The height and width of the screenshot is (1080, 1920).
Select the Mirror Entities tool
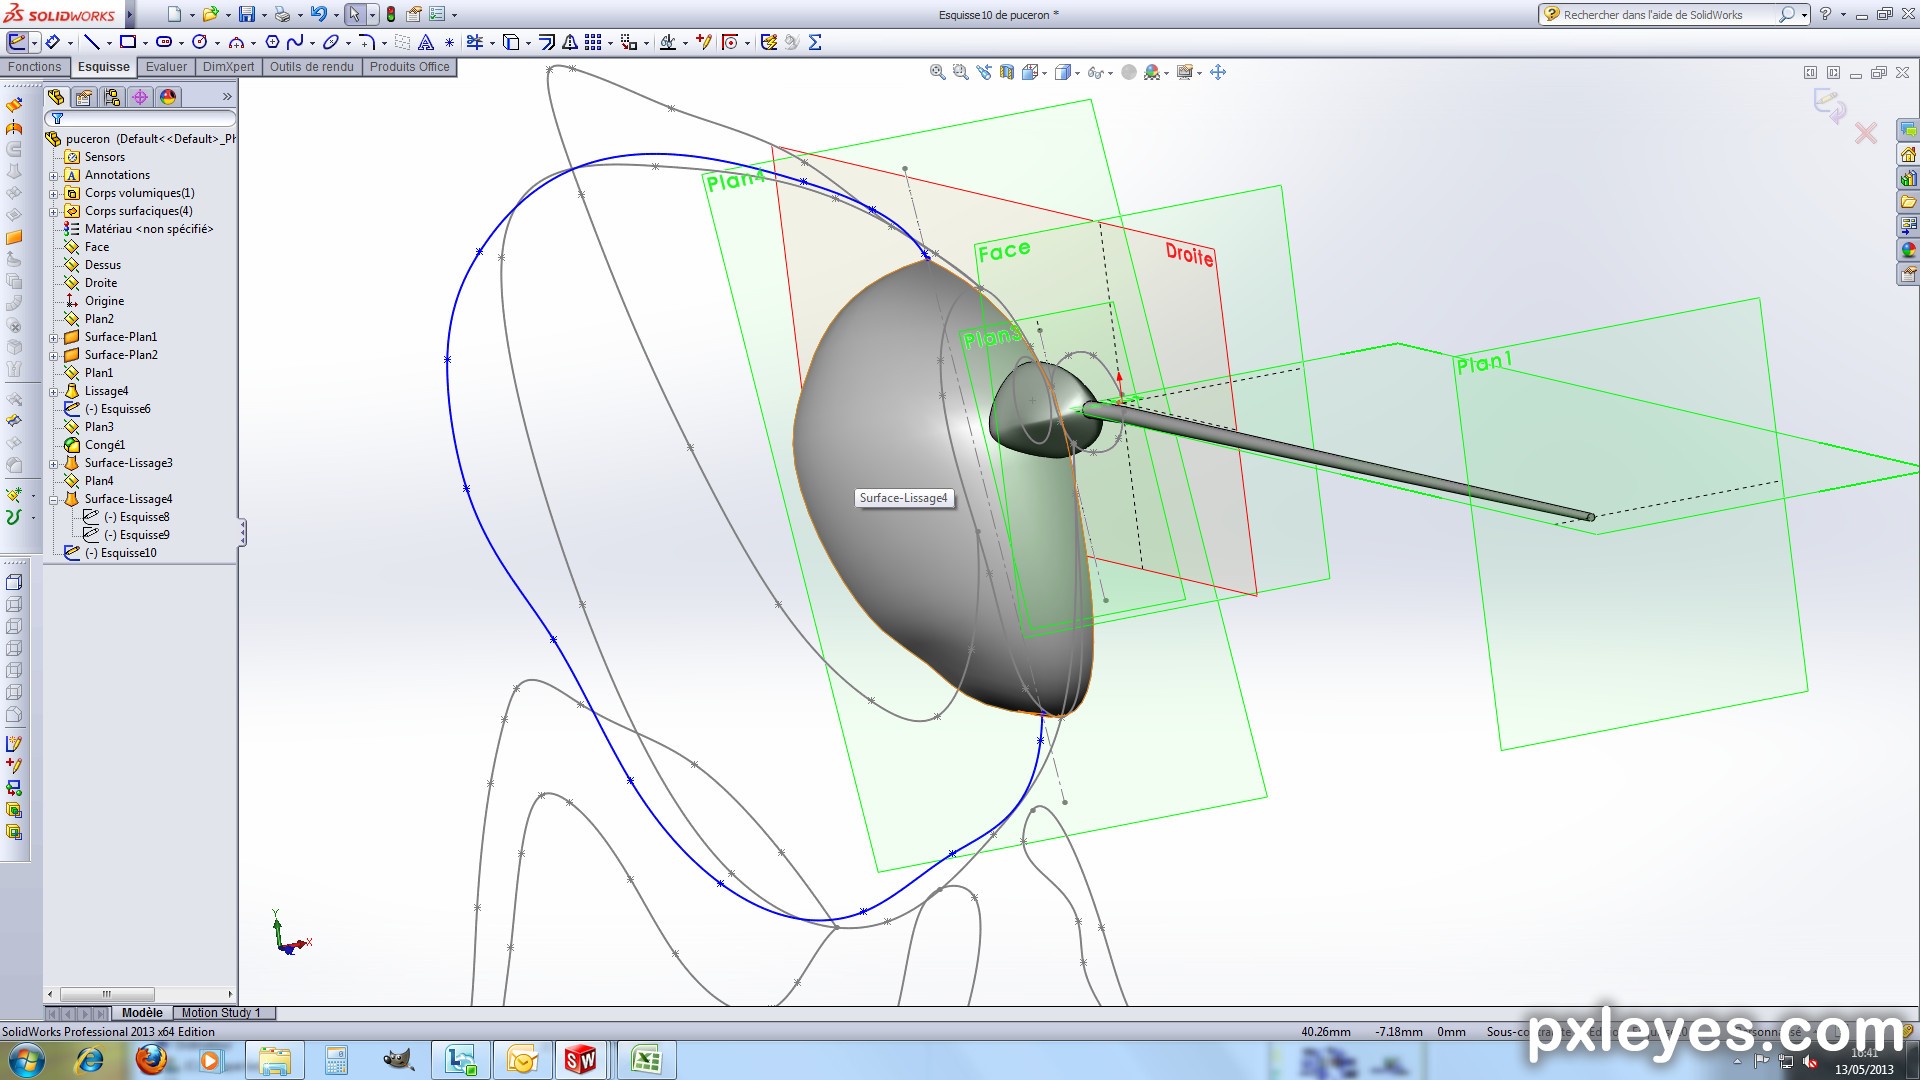point(570,42)
